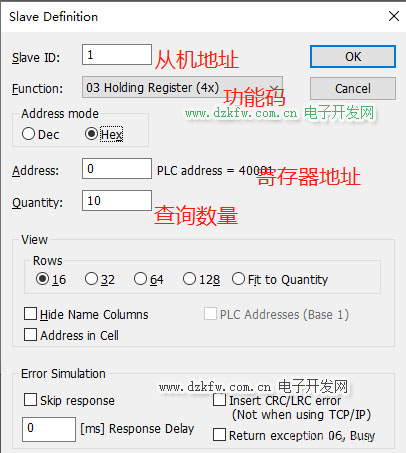406x453 pixels.
Task: Click the Response Delay ms field
Action: point(49,429)
